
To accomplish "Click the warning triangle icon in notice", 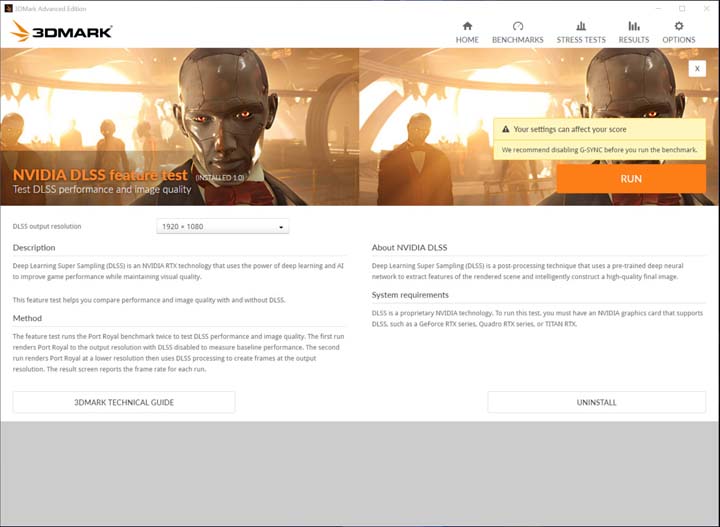I will coord(506,129).
